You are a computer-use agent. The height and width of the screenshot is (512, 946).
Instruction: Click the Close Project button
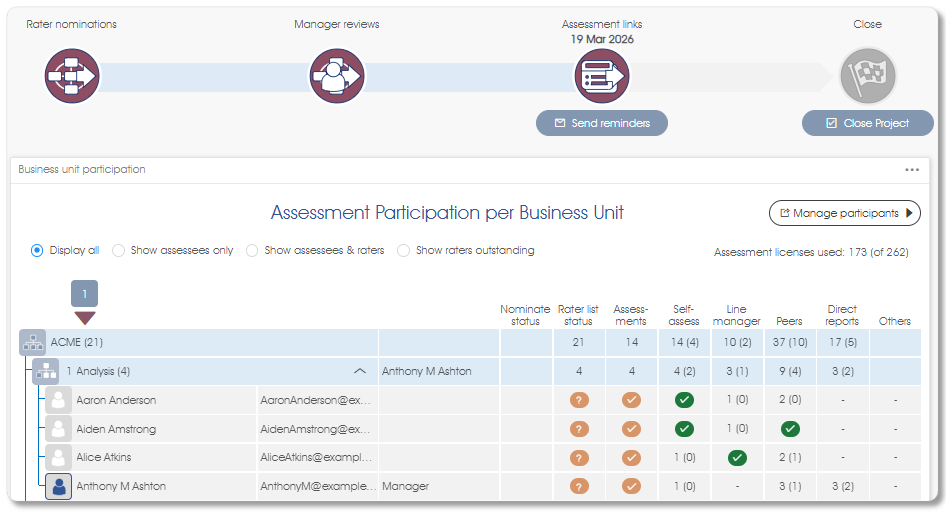[x=868, y=123]
